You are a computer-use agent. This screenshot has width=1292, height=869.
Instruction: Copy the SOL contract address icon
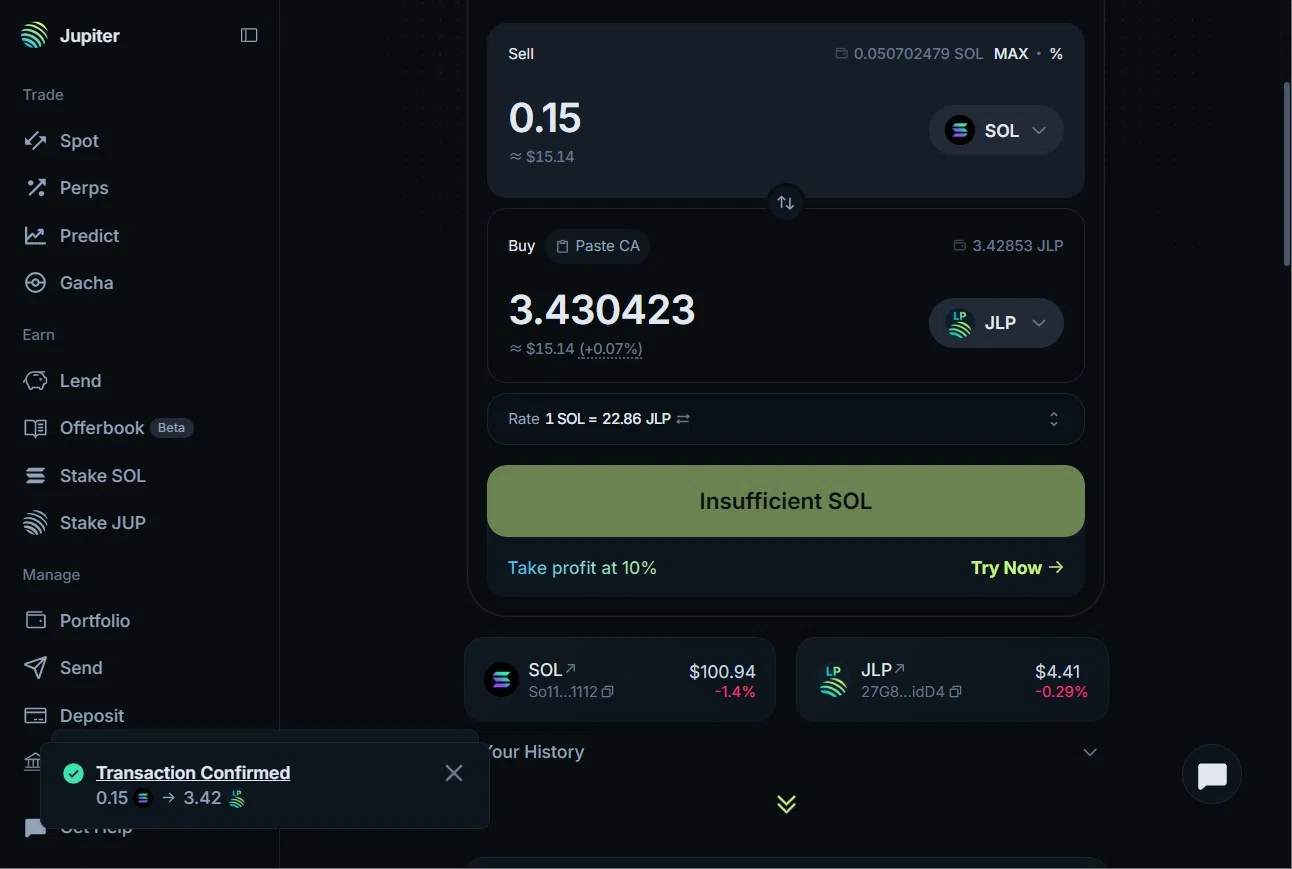pos(607,691)
